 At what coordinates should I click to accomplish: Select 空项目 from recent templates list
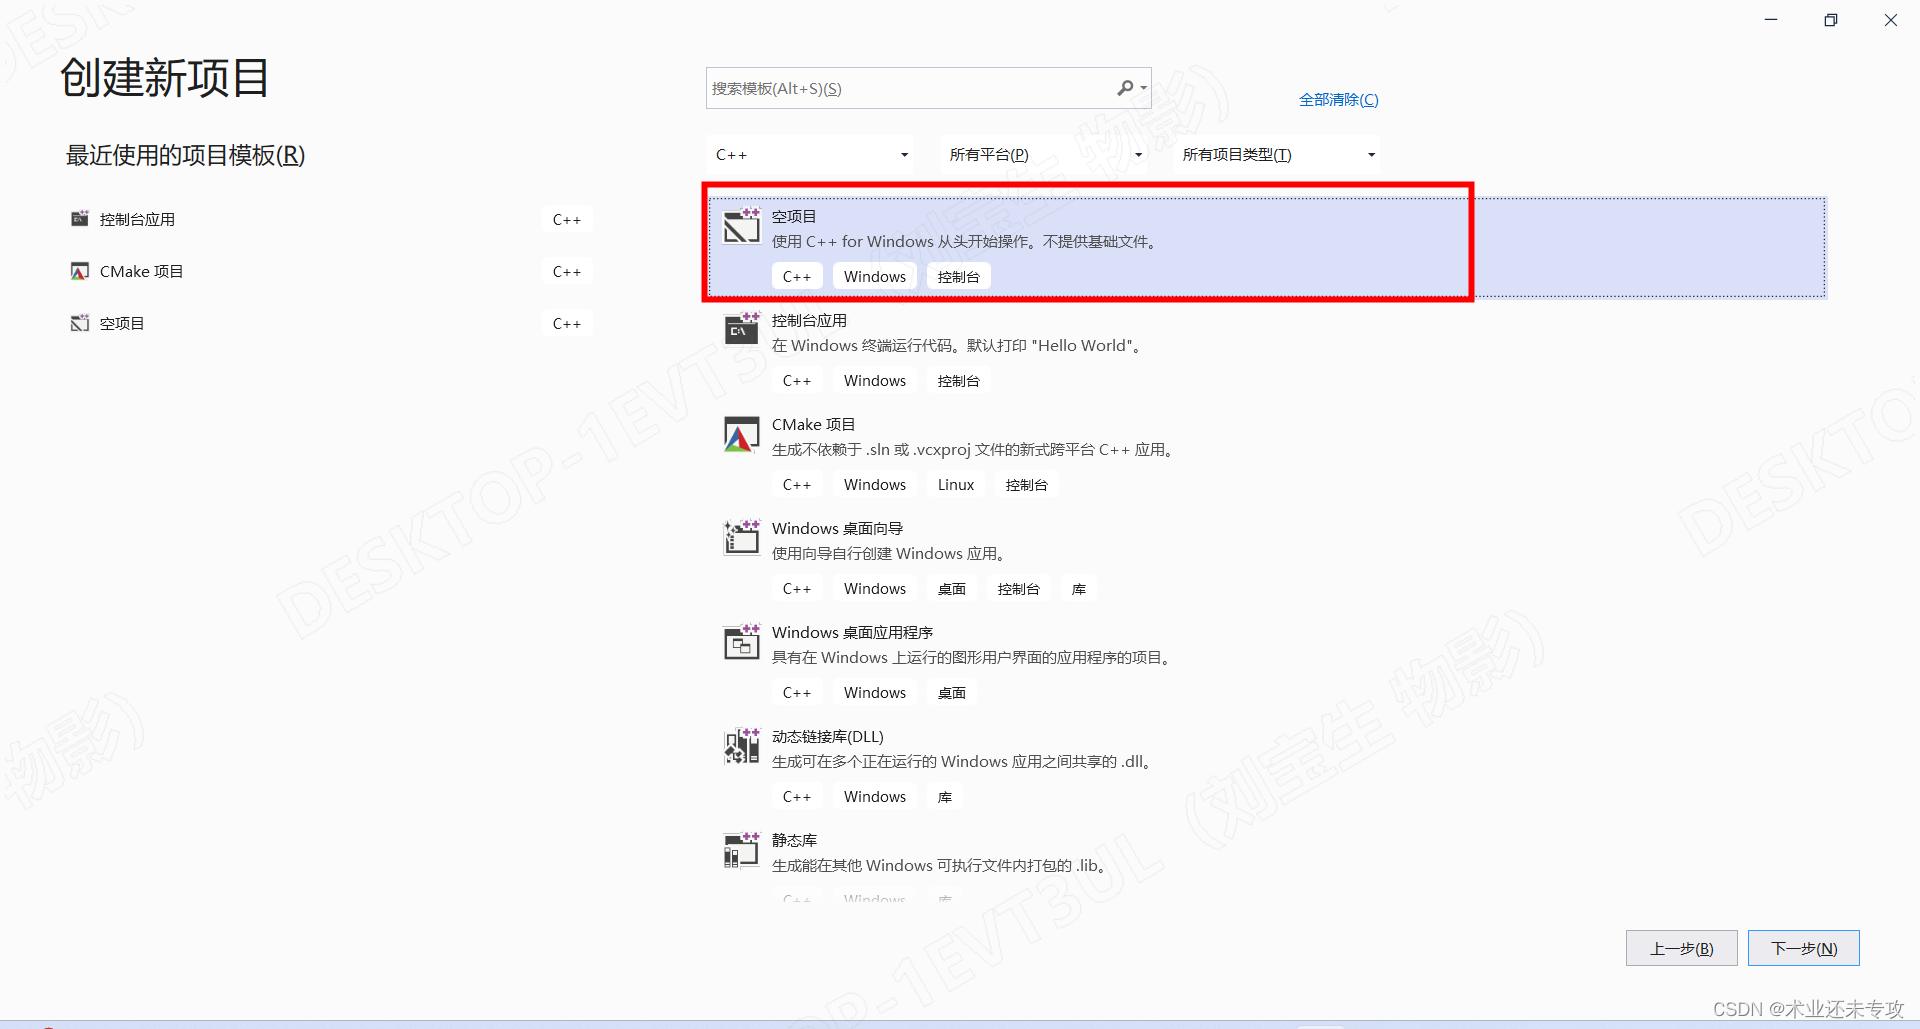point(121,323)
